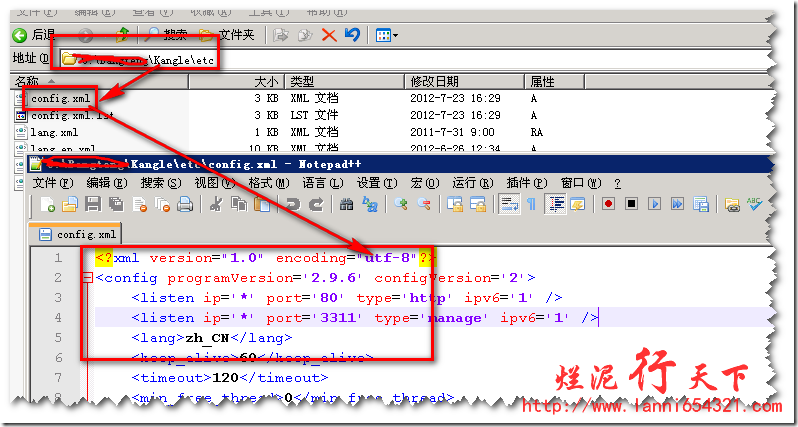Click the New file icon in Notepad++ toolbar
Viewport: 798px width, 427px height.
coord(49,205)
